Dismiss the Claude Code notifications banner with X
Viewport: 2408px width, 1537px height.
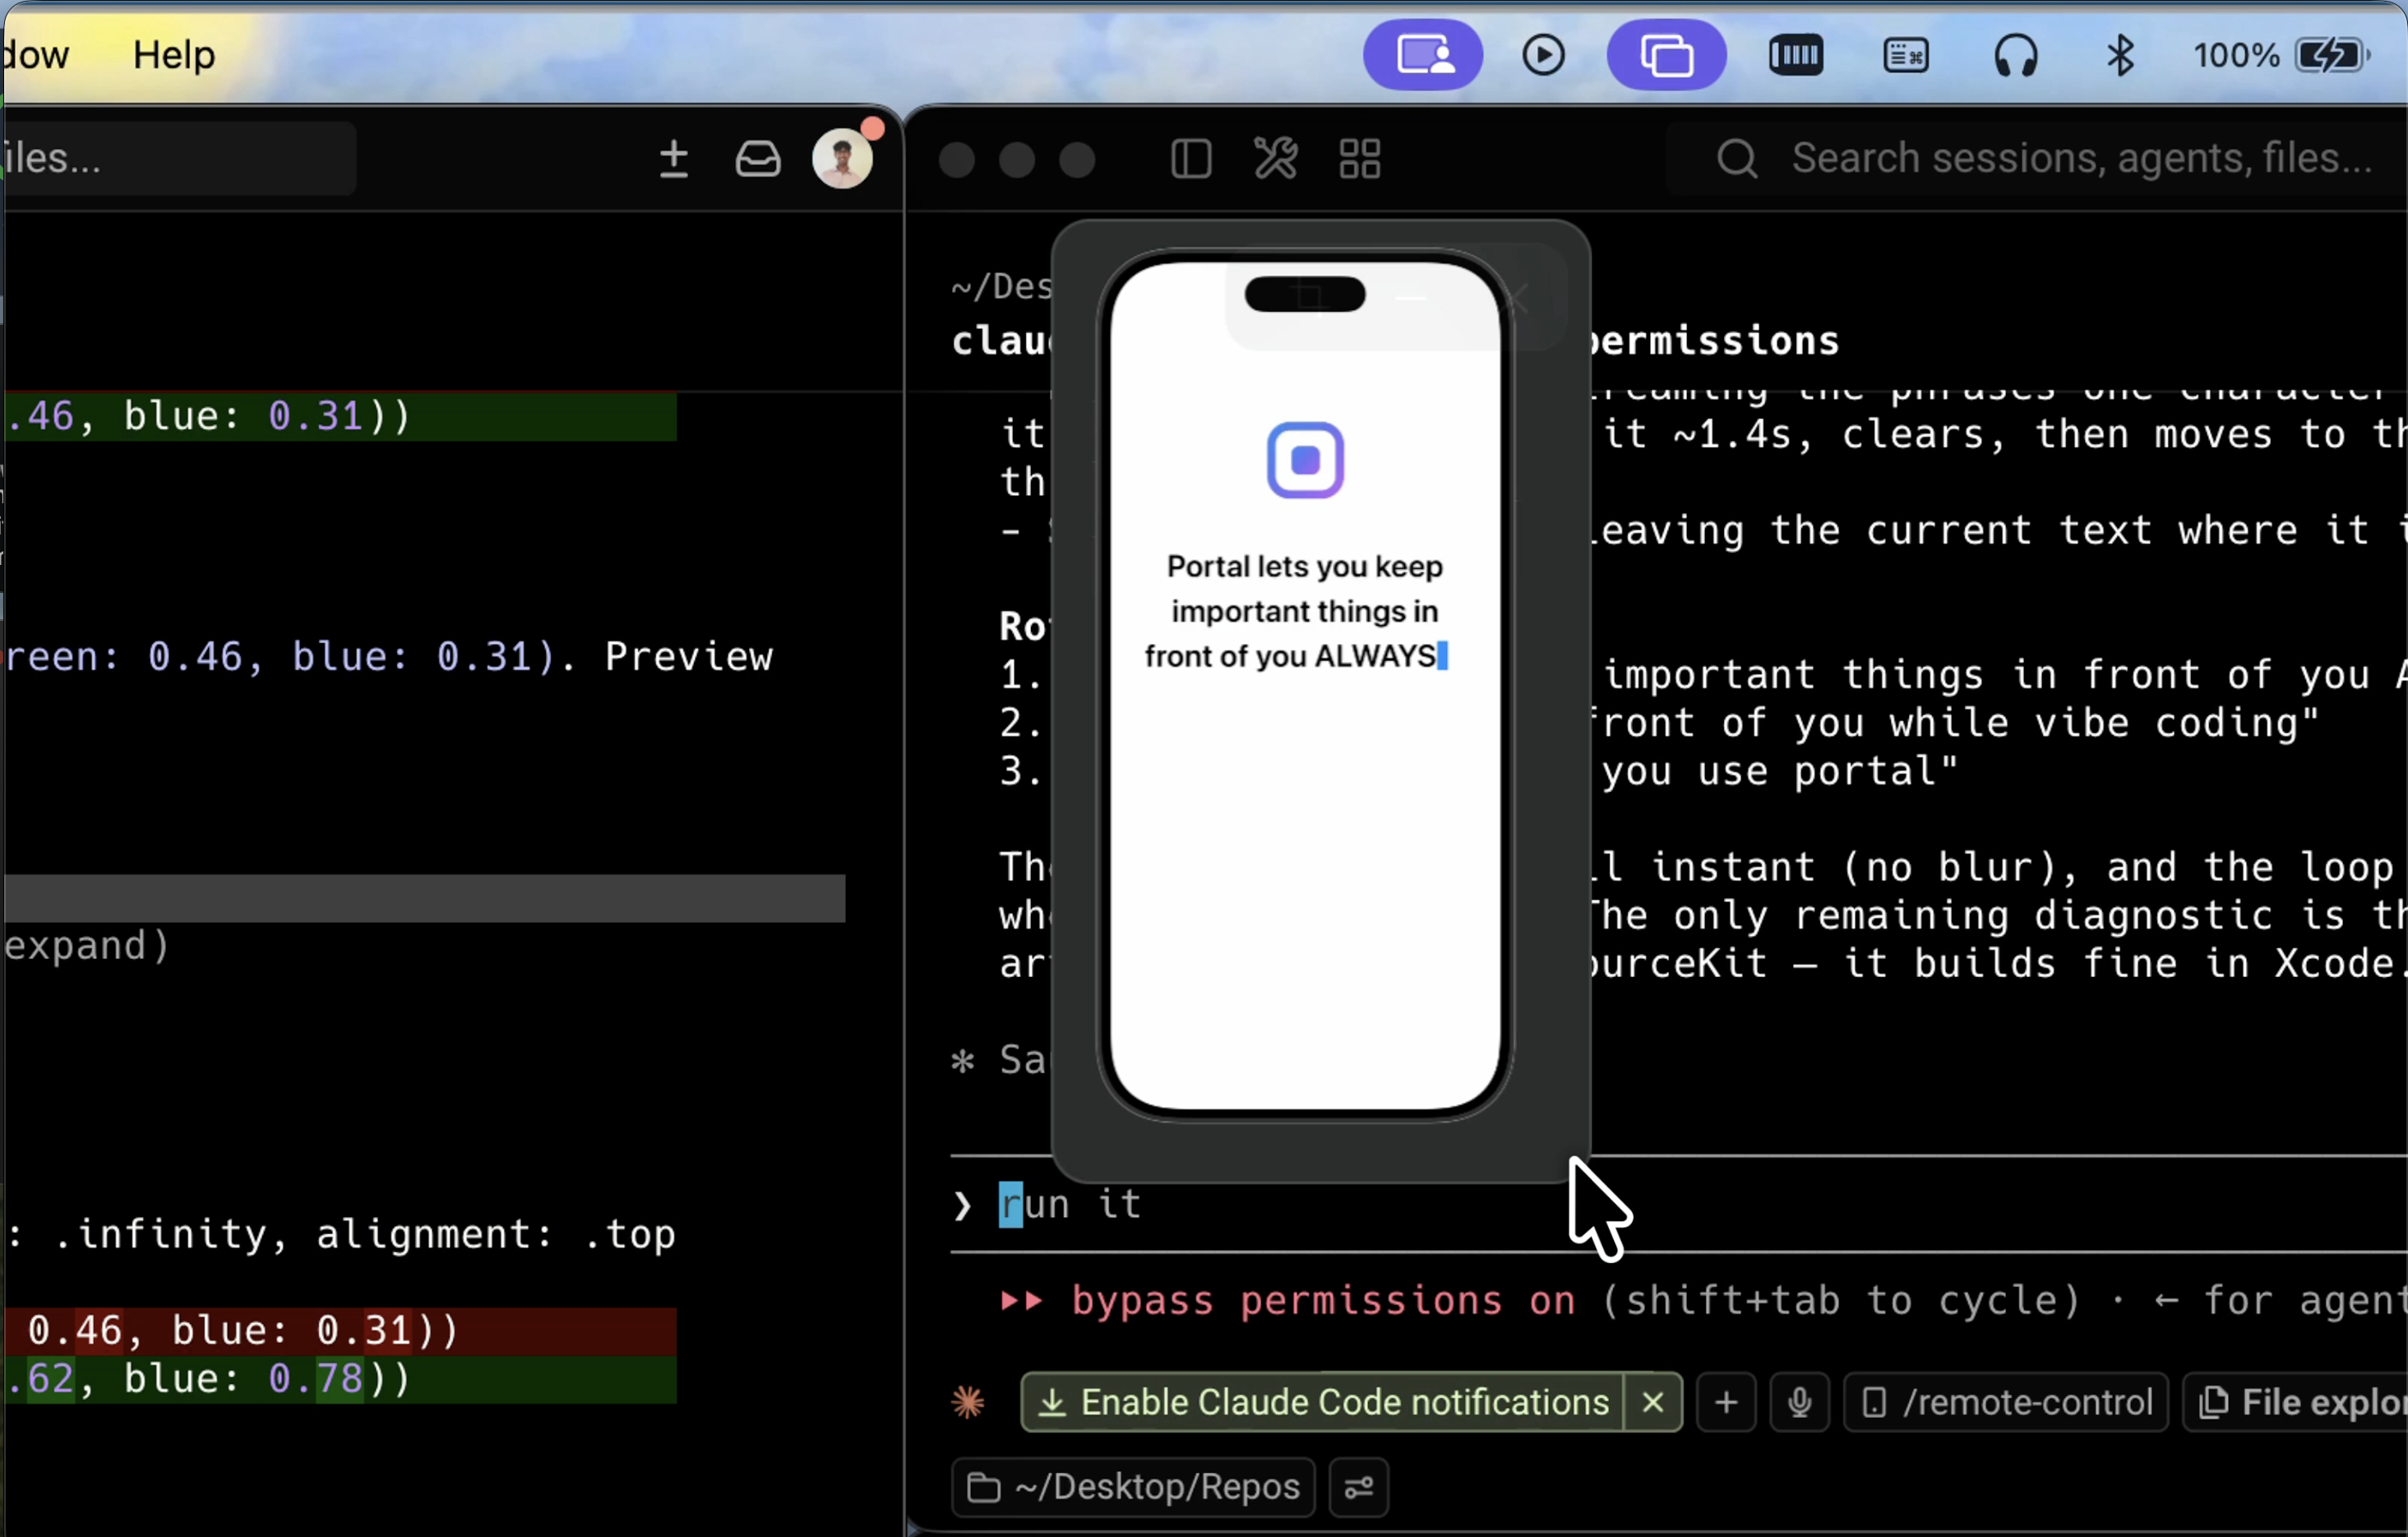pyautogui.click(x=1653, y=1402)
